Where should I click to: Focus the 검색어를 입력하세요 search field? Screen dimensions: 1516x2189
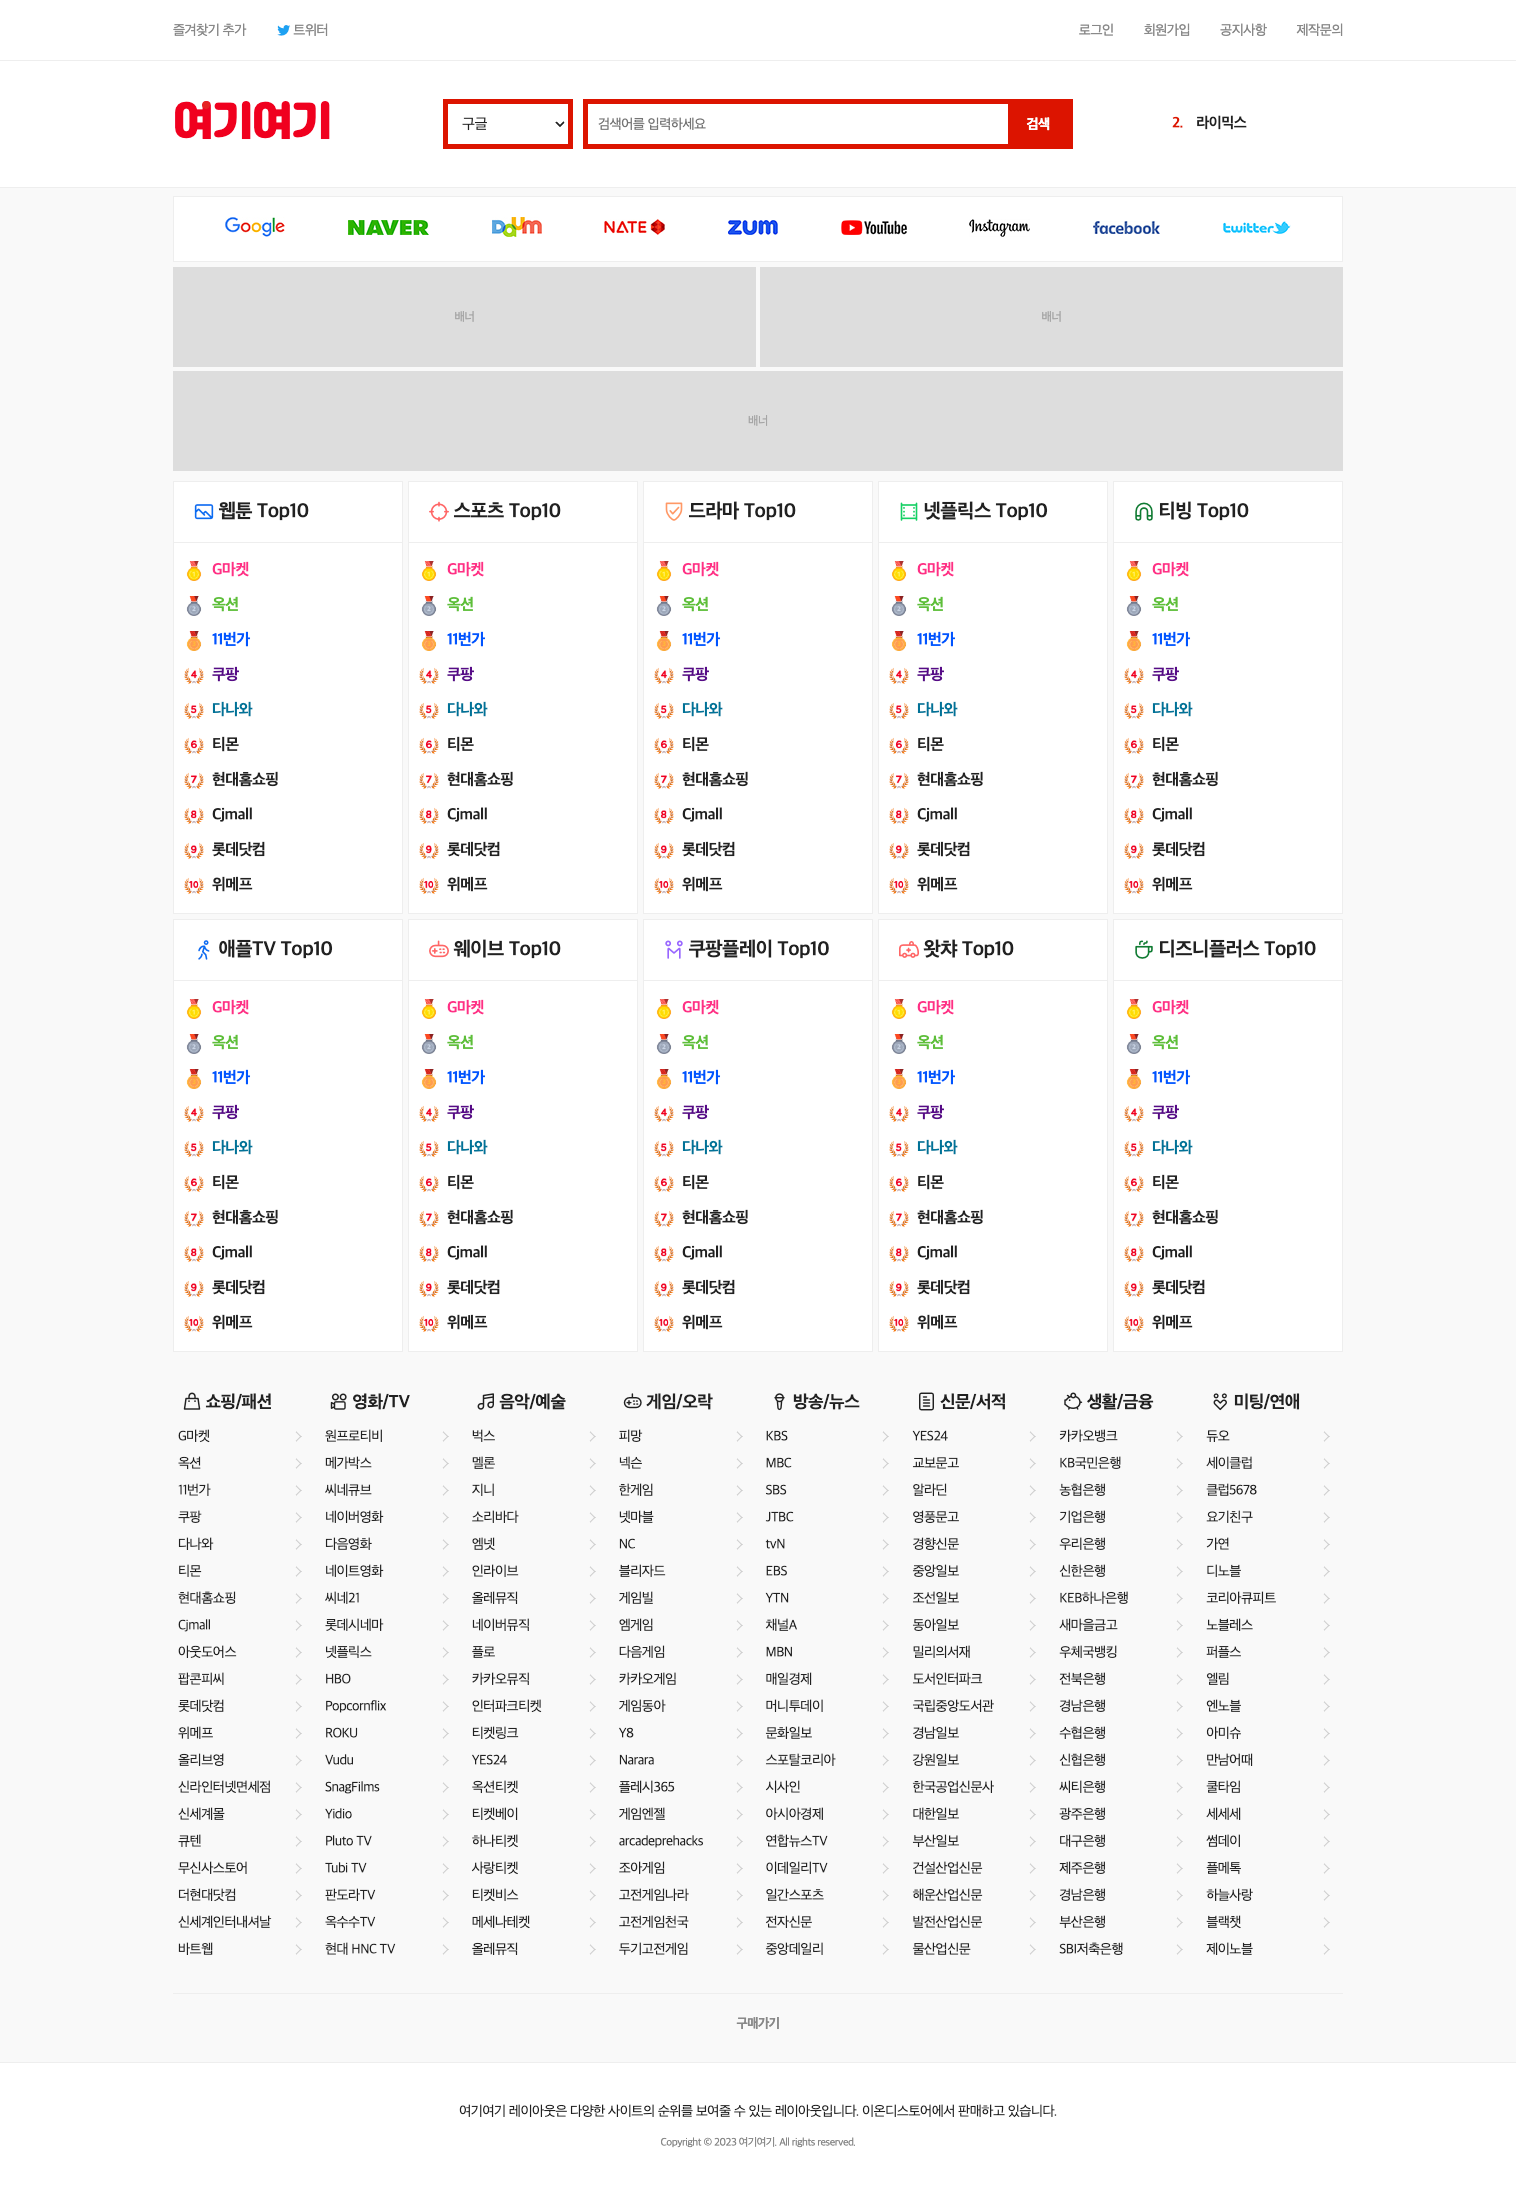click(798, 124)
